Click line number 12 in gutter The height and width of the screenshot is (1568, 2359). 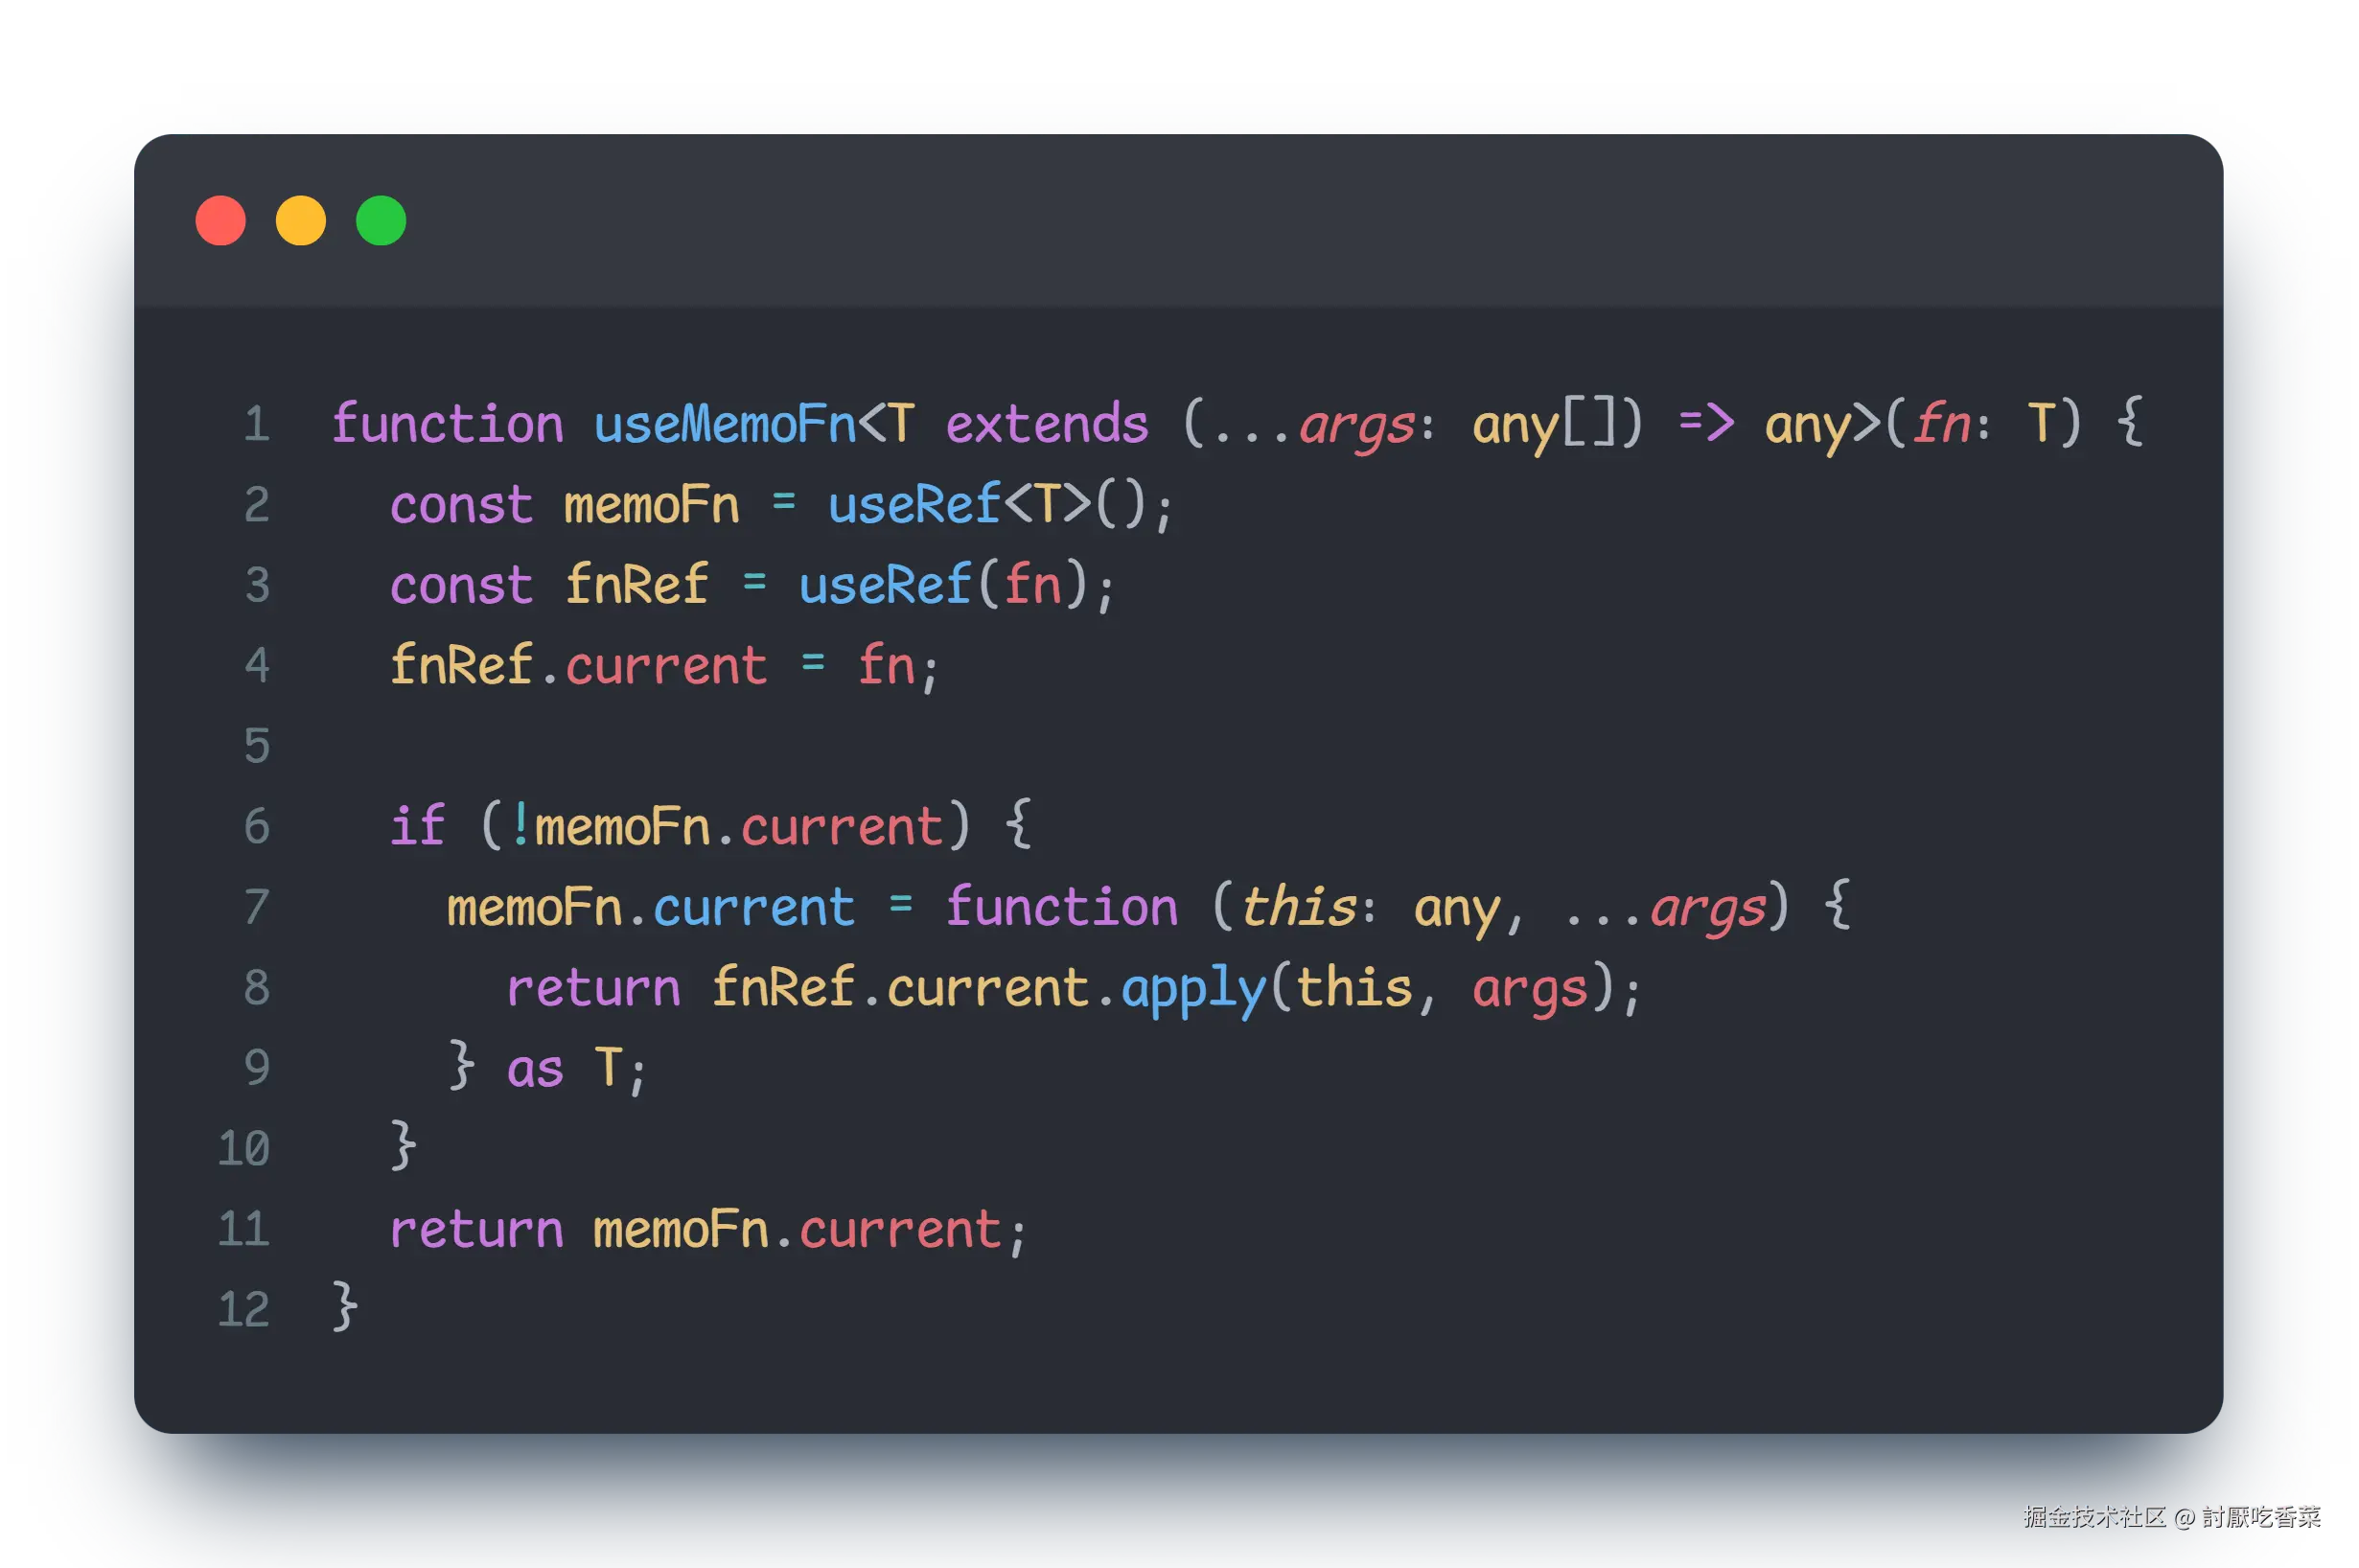coord(244,1310)
